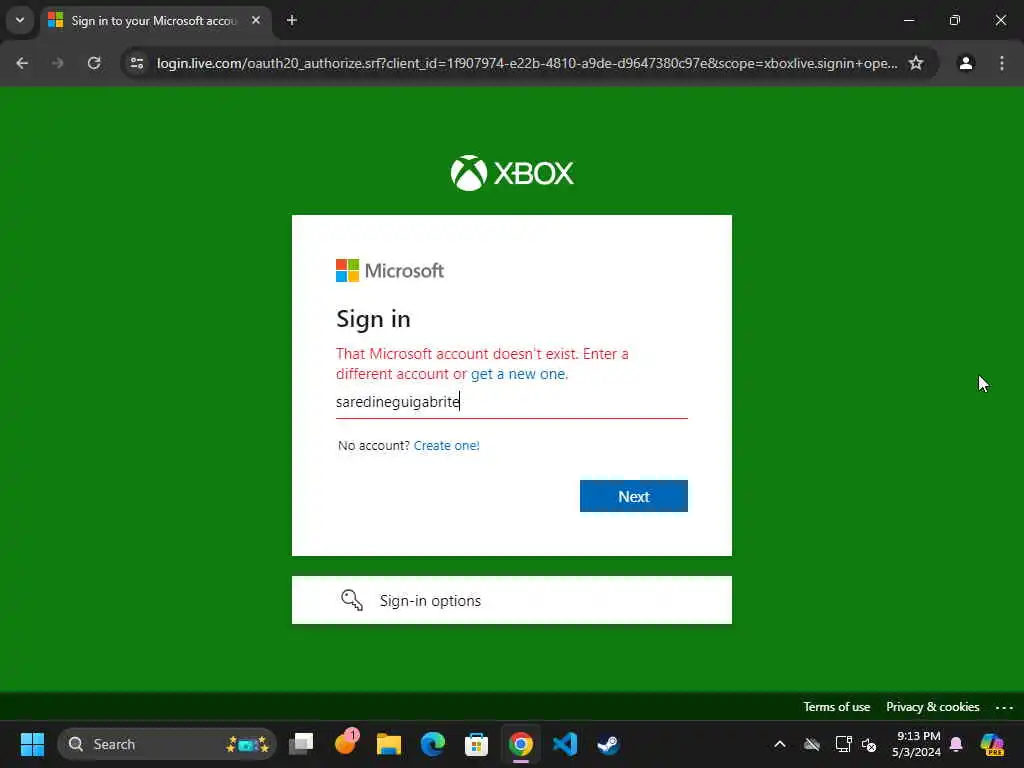Screen dimensions: 1024x768
Task: Reload the sign-in page
Action: [x=94, y=63]
